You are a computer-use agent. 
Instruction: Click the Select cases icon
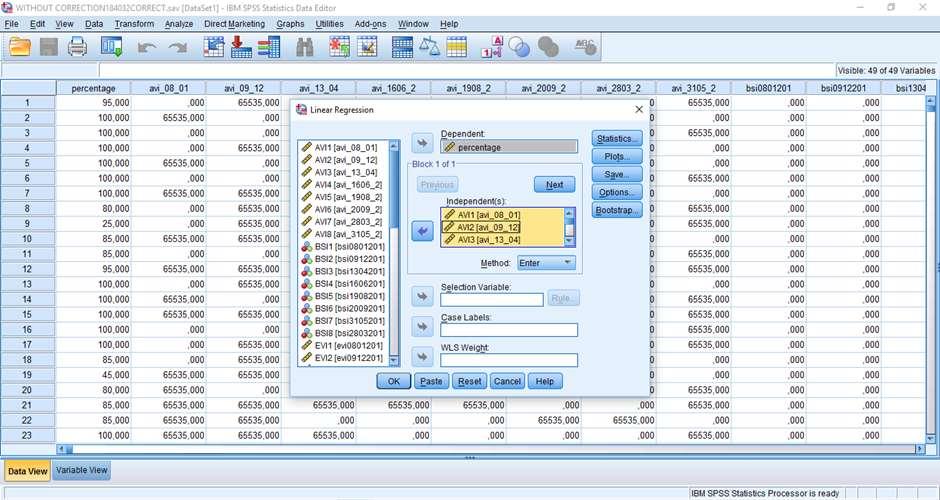(456, 47)
